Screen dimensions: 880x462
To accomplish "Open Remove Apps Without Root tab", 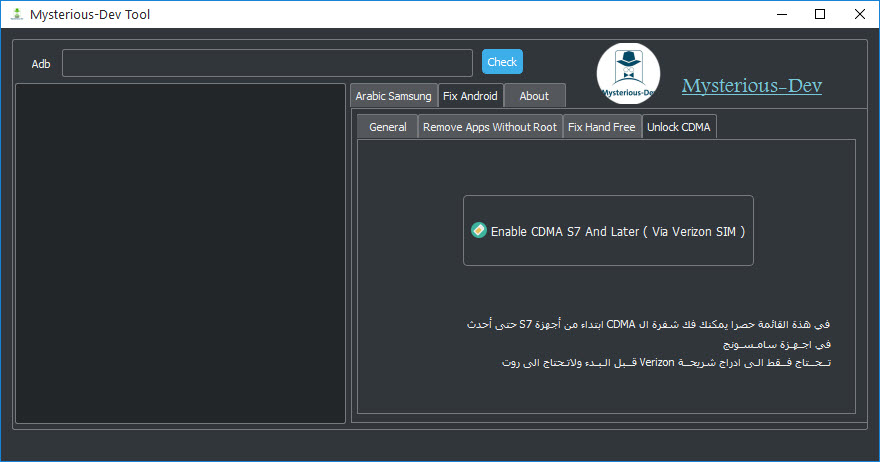I will (x=490, y=127).
